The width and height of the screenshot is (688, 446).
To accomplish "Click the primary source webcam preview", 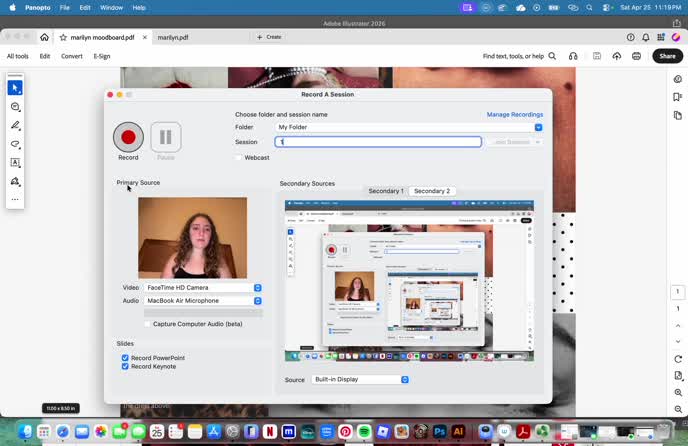I will point(193,238).
